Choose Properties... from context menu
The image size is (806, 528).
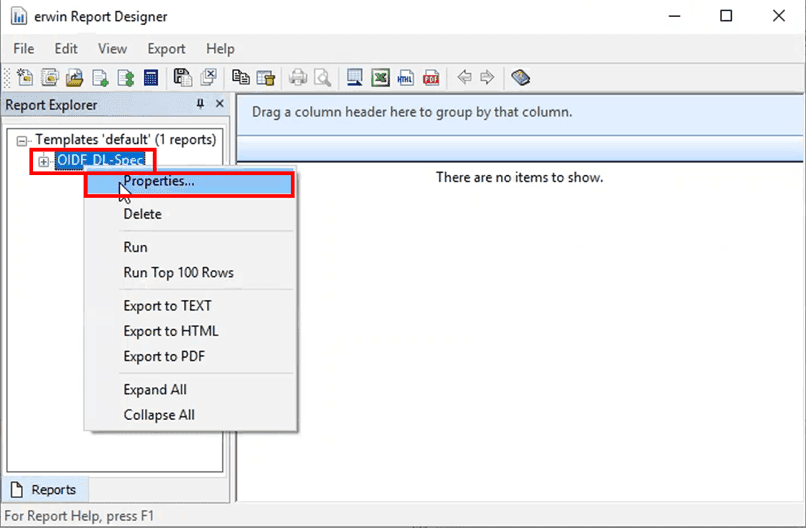pyautogui.click(x=190, y=184)
